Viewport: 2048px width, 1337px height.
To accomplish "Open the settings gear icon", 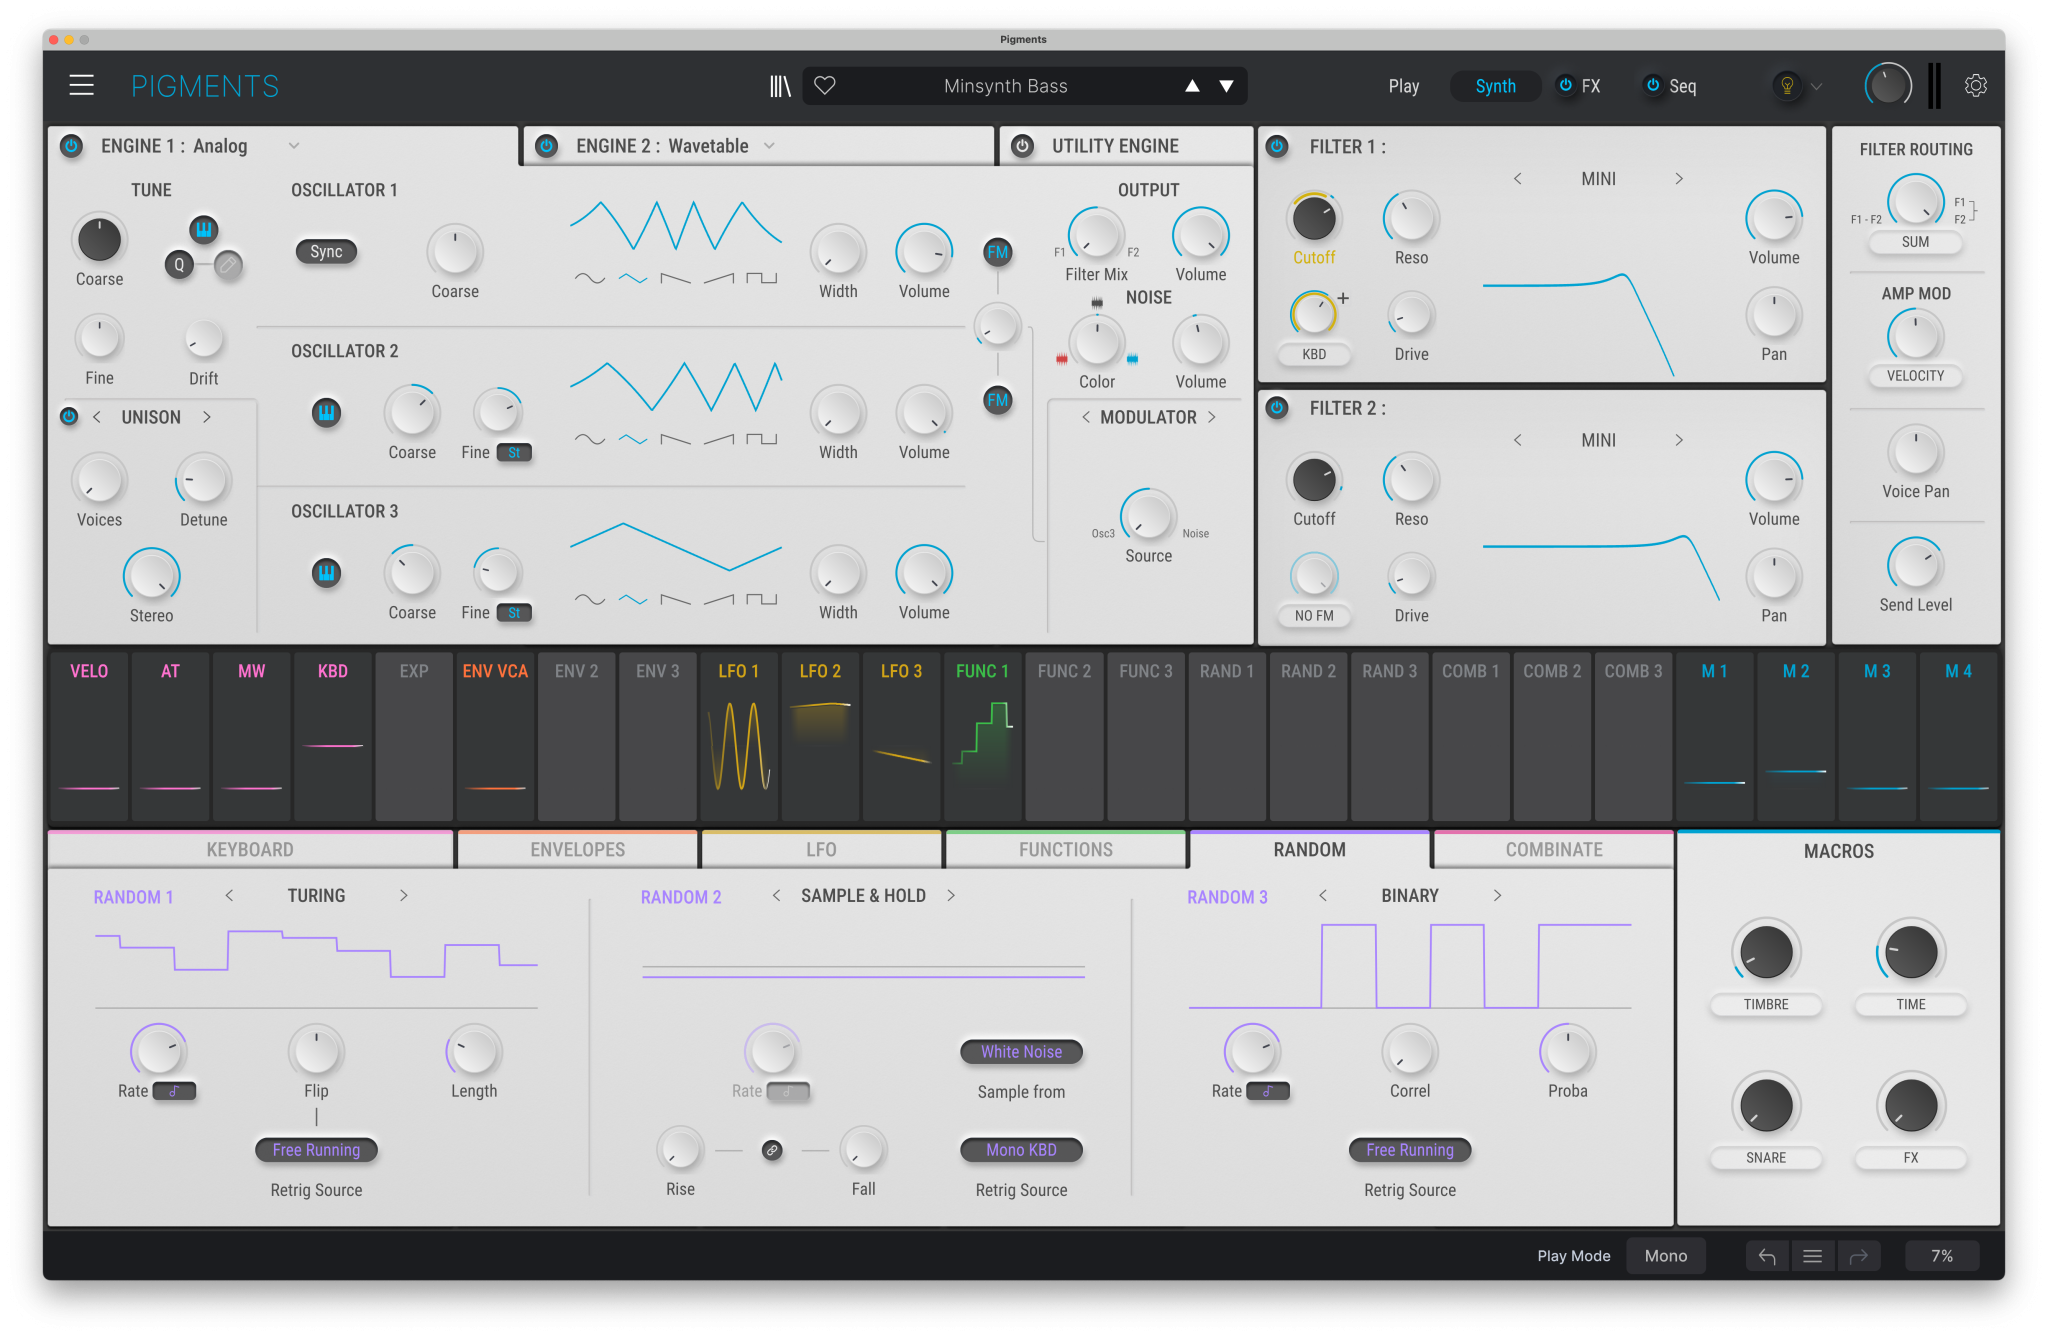I will pyautogui.click(x=1975, y=86).
